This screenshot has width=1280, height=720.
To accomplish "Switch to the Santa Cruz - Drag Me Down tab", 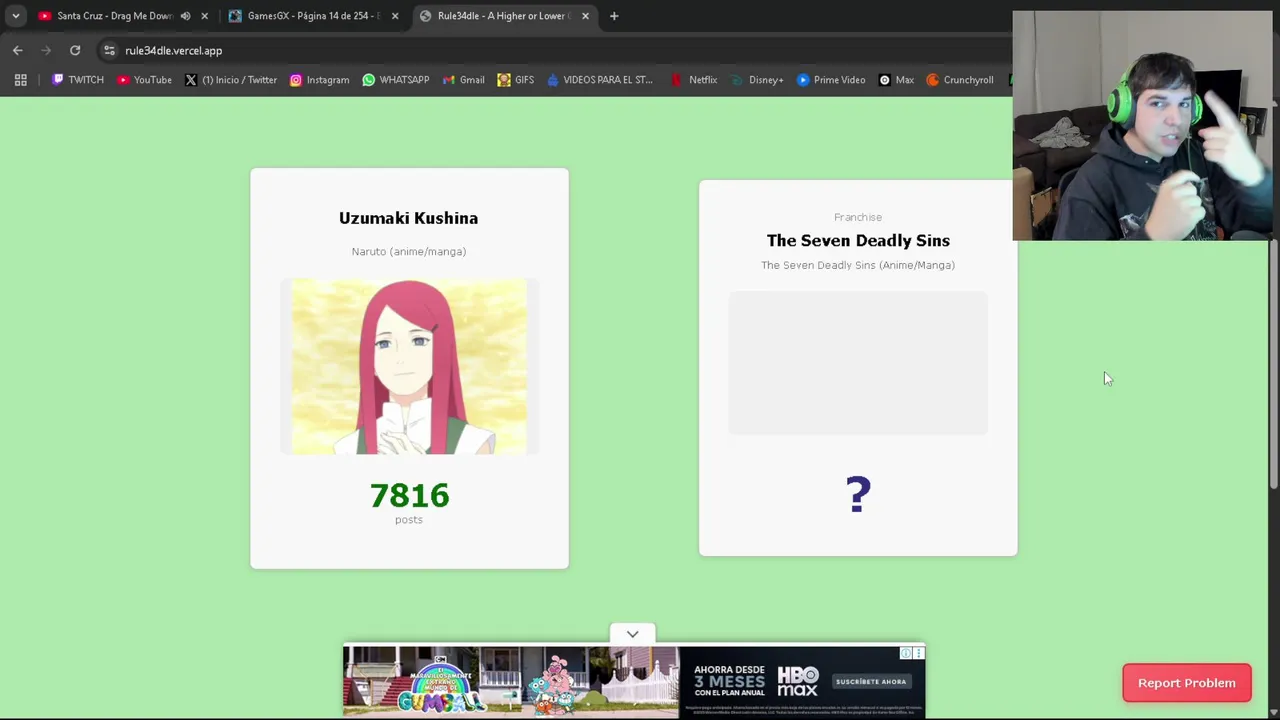I will coord(115,16).
